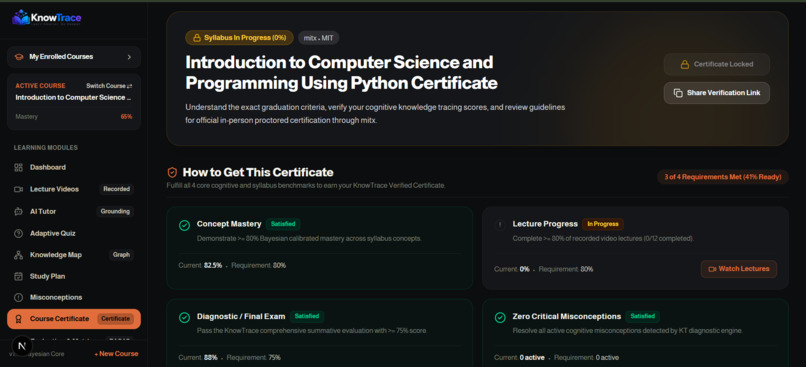Click the lock icon in syllabus badge
Viewport: 806px width, 367px height.
pos(196,38)
